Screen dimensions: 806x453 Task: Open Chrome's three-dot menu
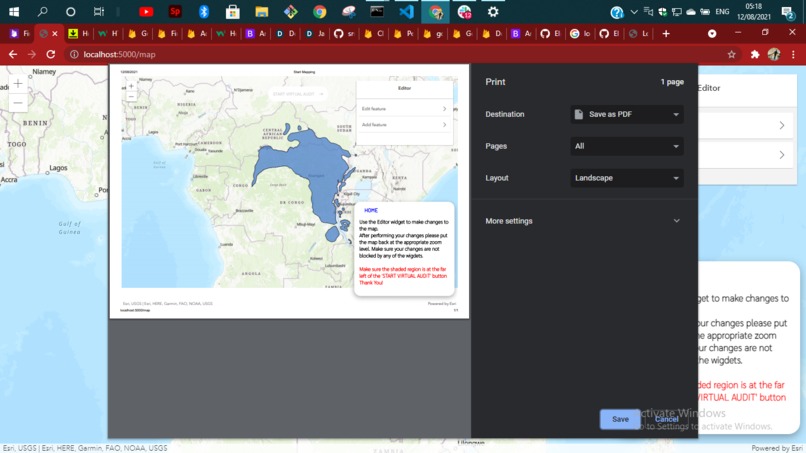pyautogui.click(x=793, y=54)
